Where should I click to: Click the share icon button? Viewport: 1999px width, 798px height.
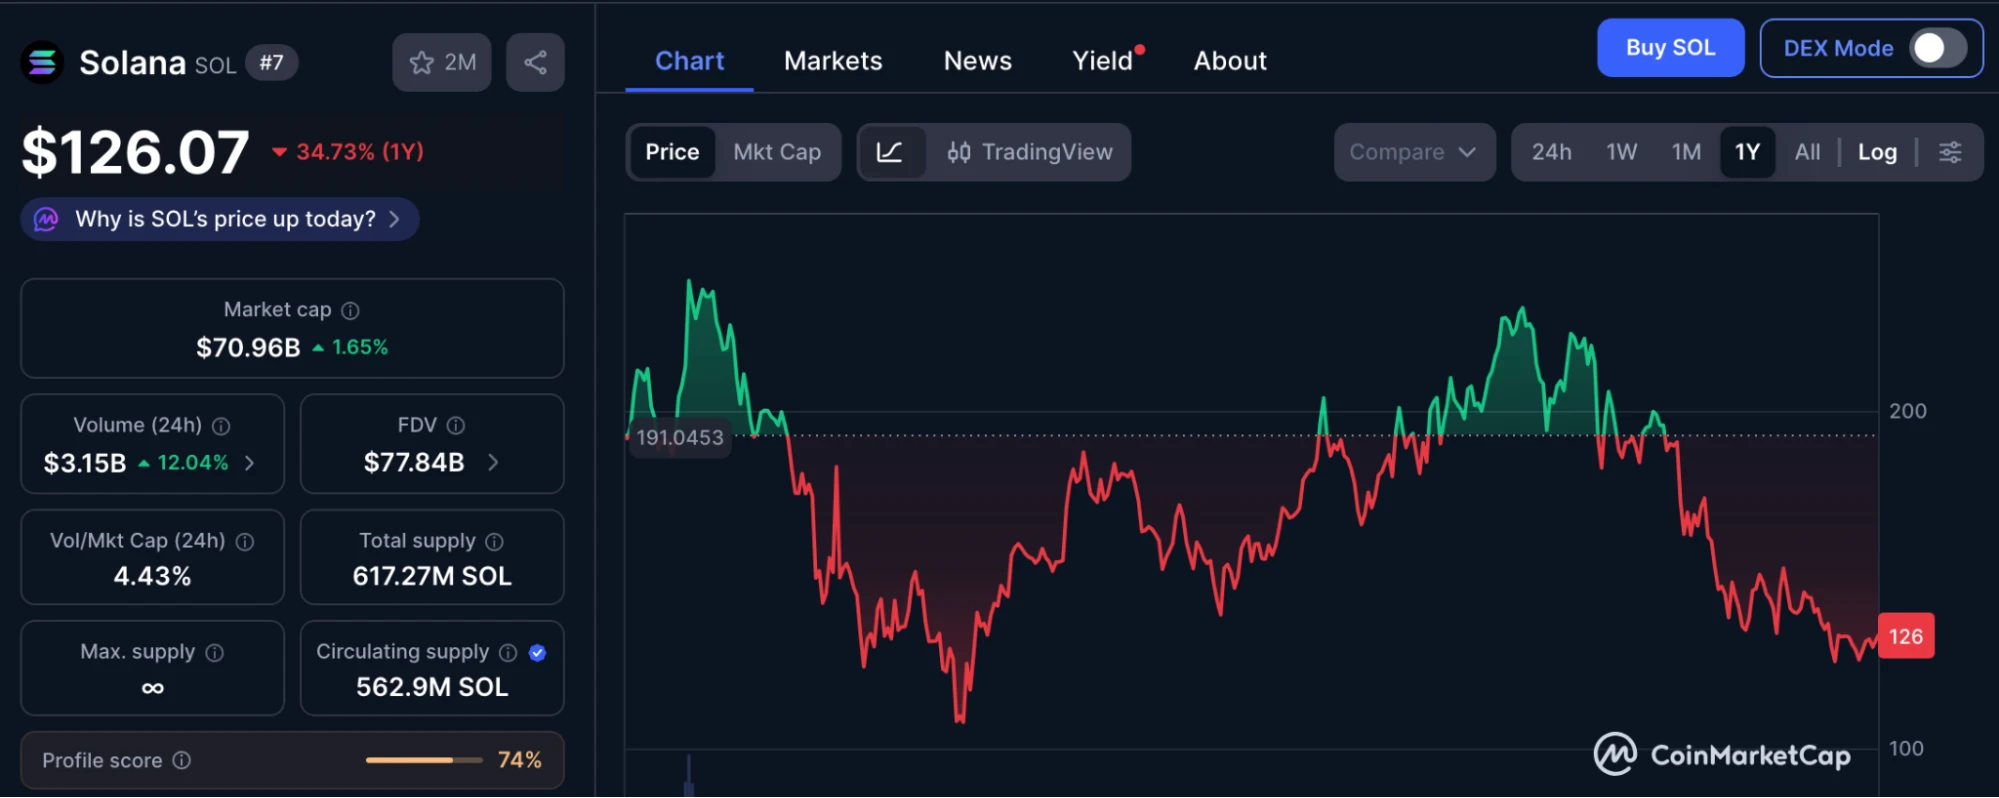535,63
